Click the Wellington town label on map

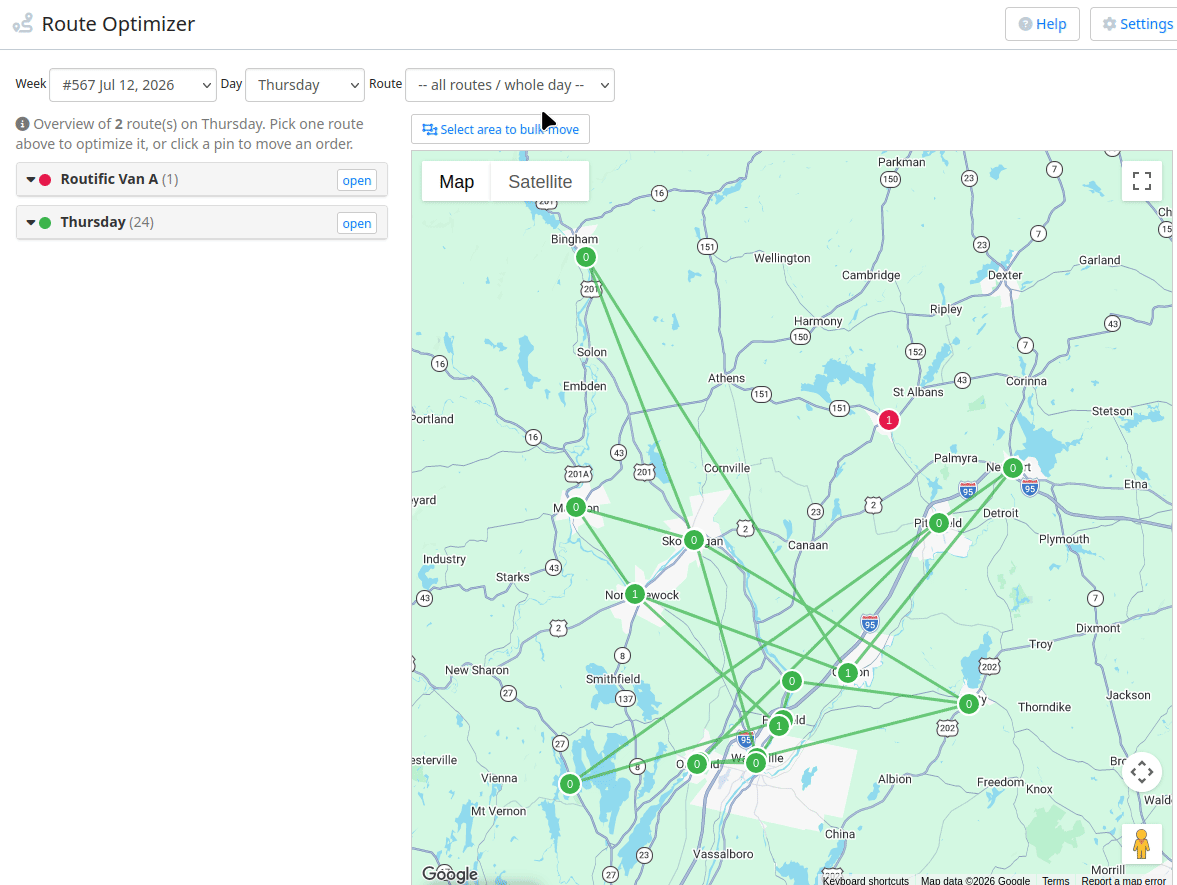click(782, 258)
